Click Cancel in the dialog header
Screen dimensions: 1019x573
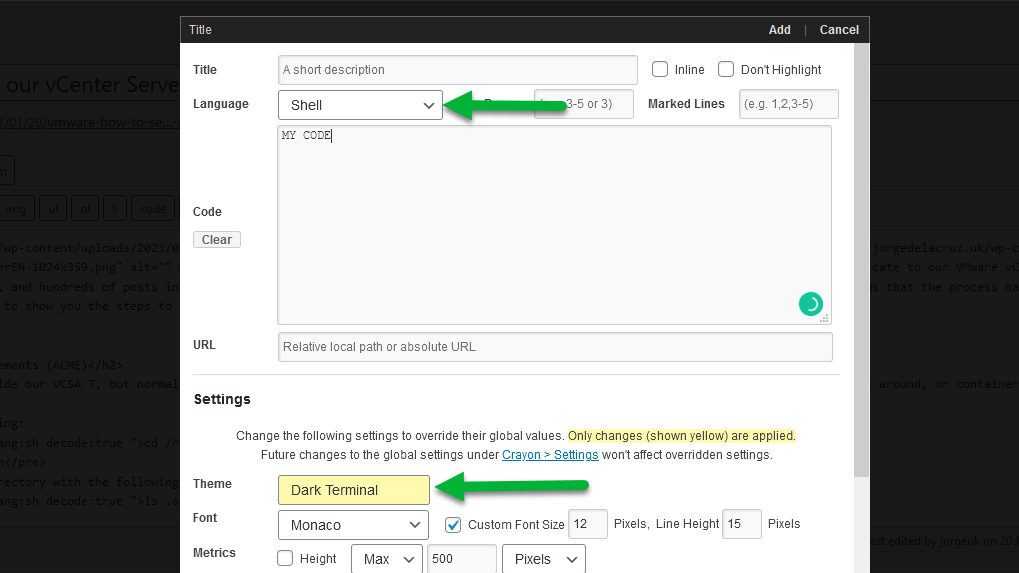pyautogui.click(x=839, y=30)
